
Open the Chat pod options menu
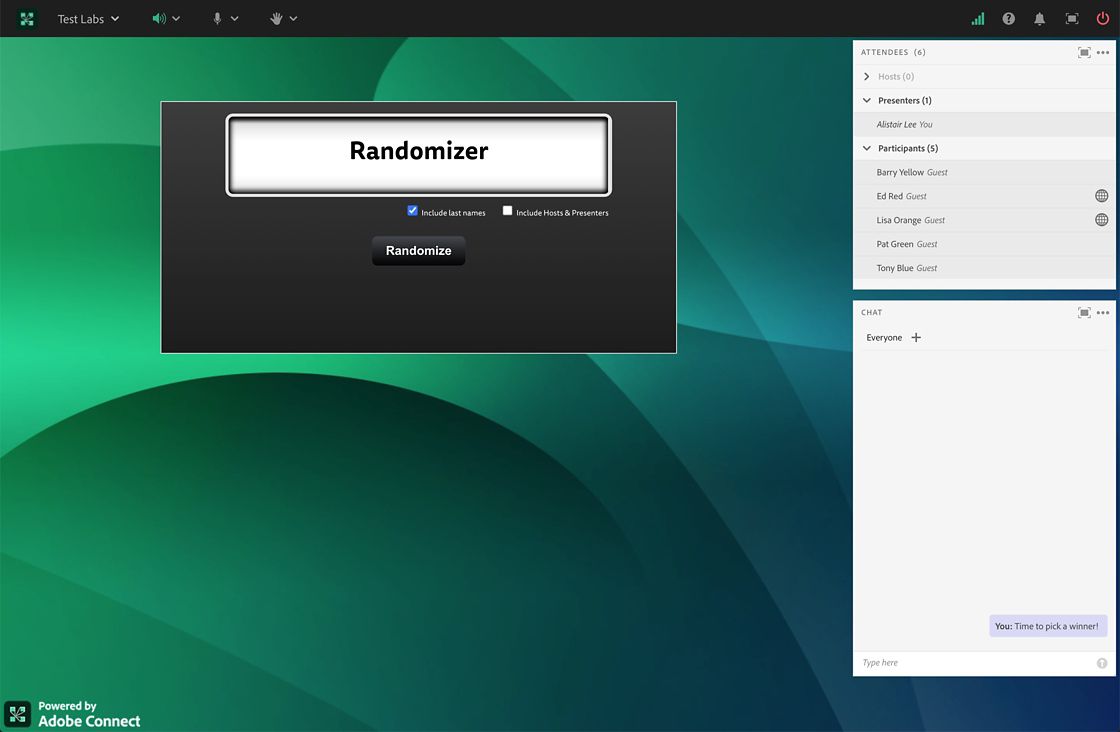coord(1103,312)
